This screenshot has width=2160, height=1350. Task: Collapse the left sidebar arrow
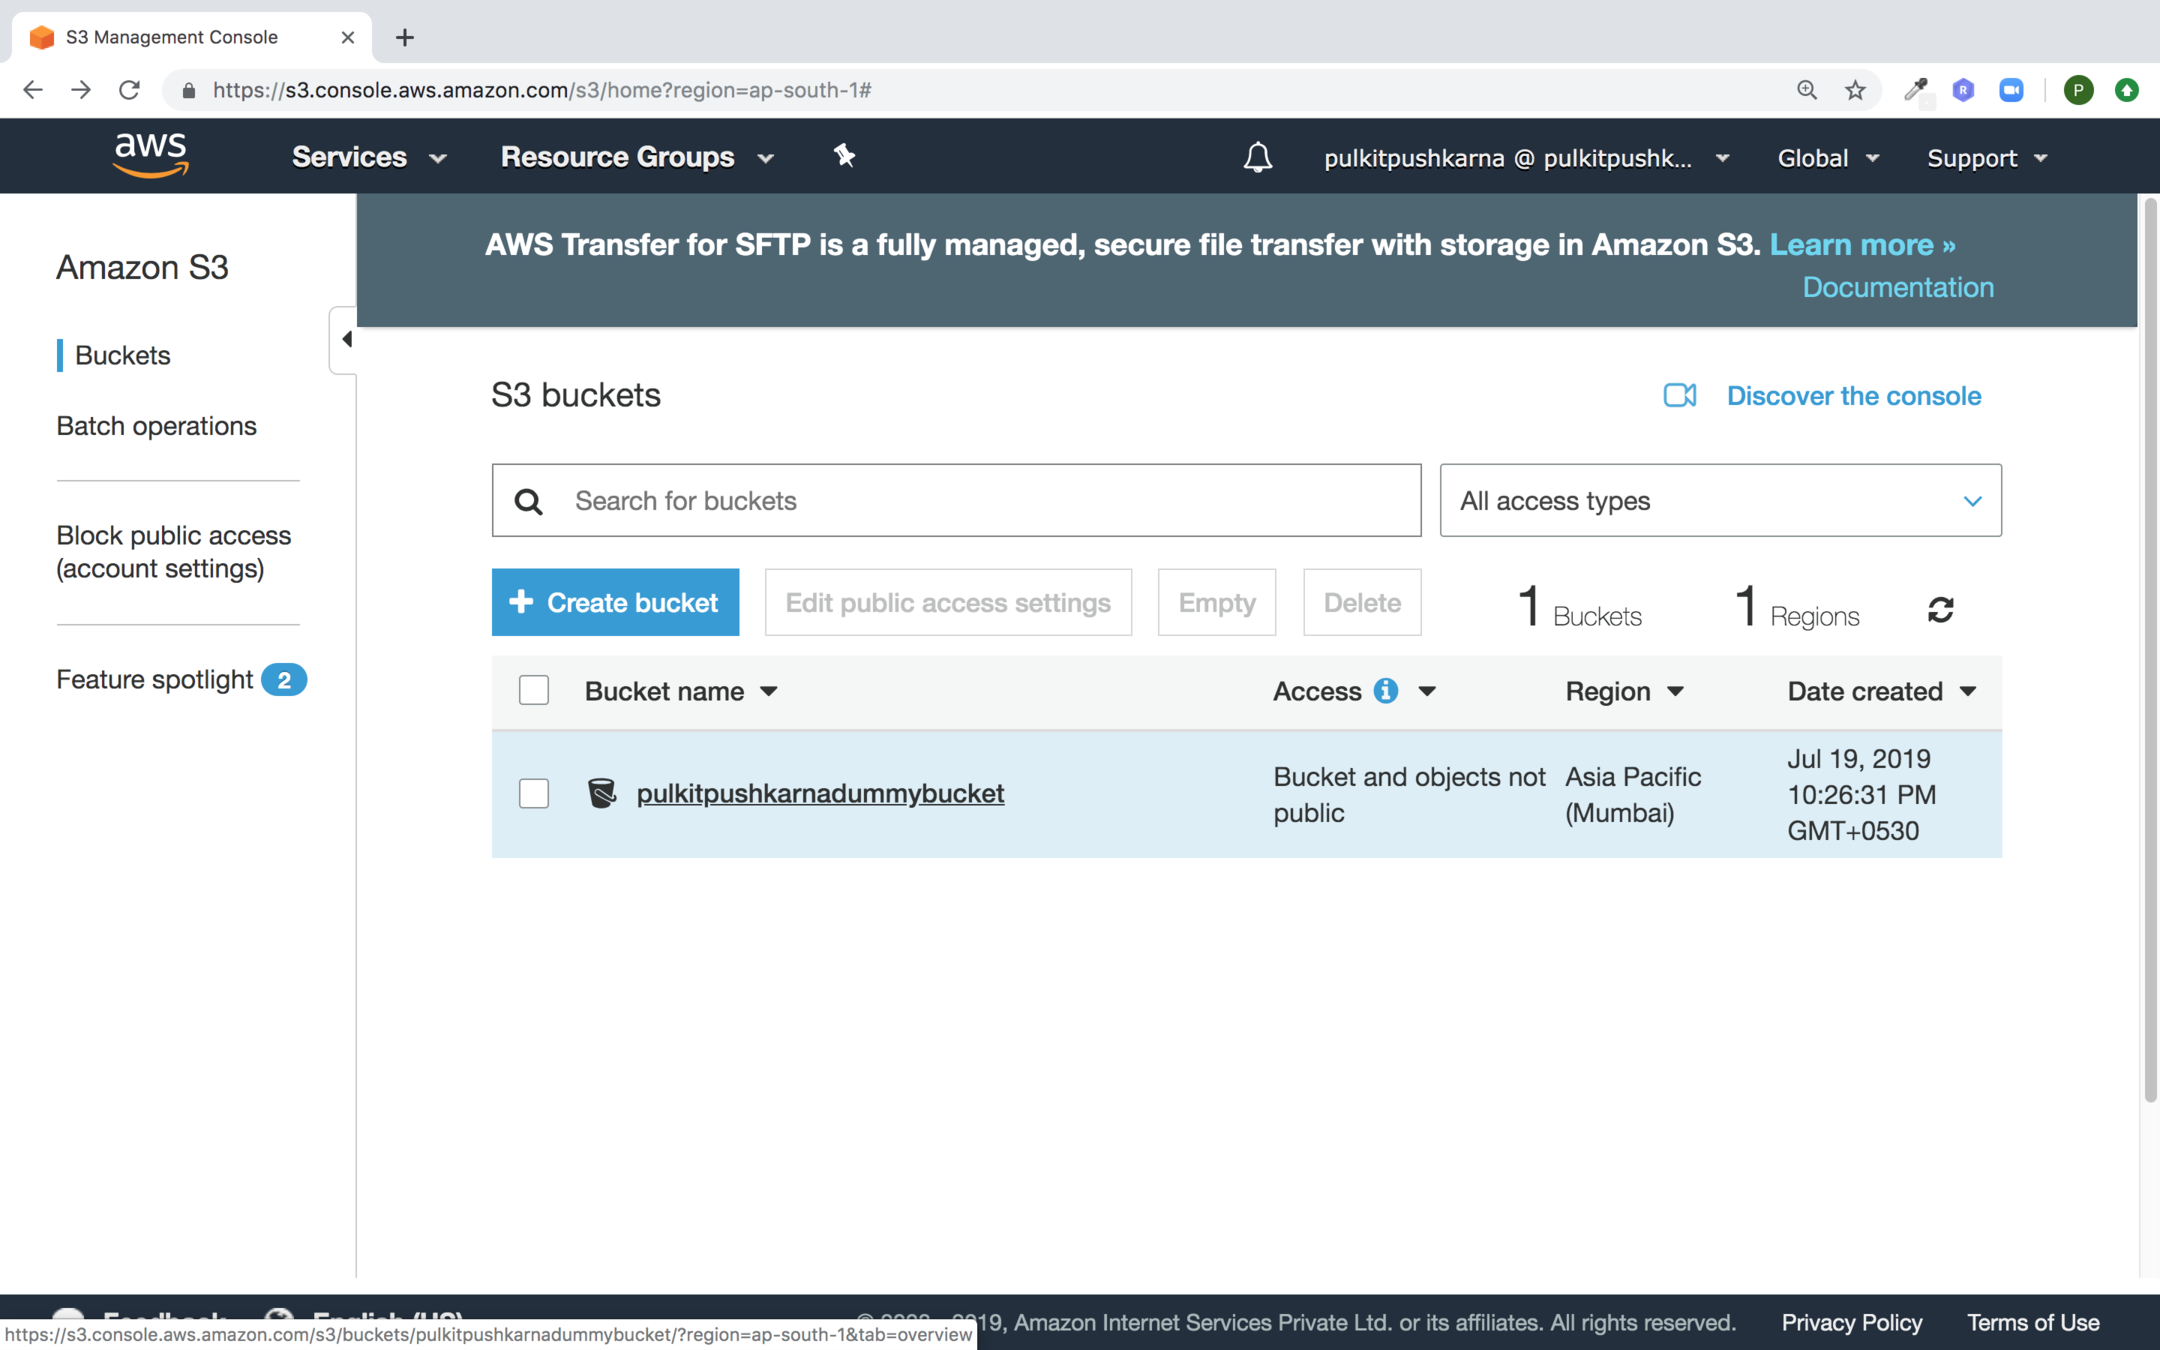pyautogui.click(x=346, y=339)
